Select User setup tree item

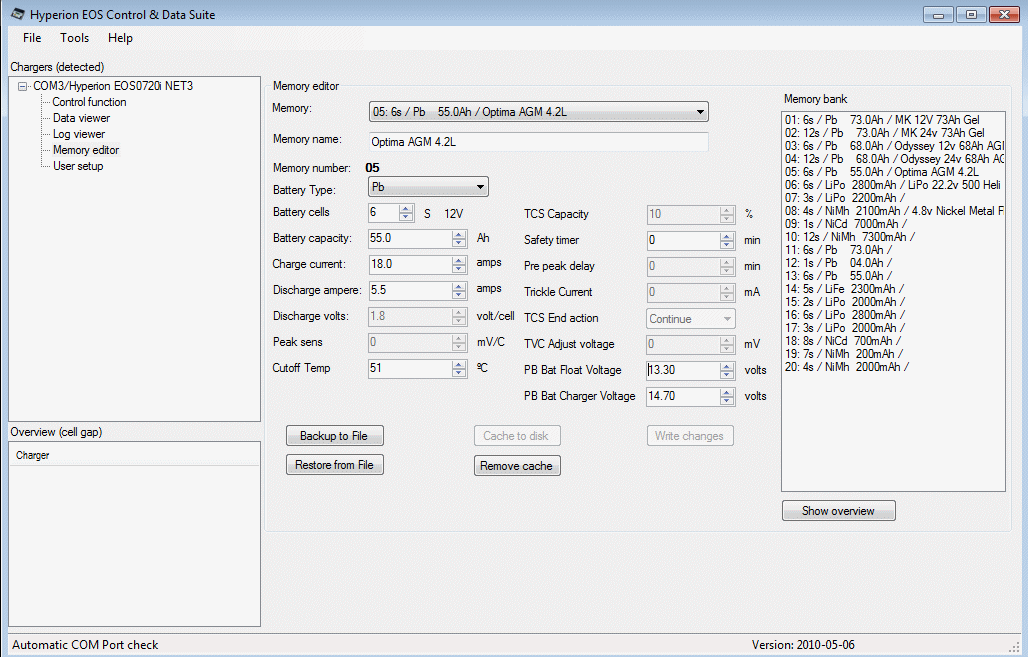click(78, 166)
